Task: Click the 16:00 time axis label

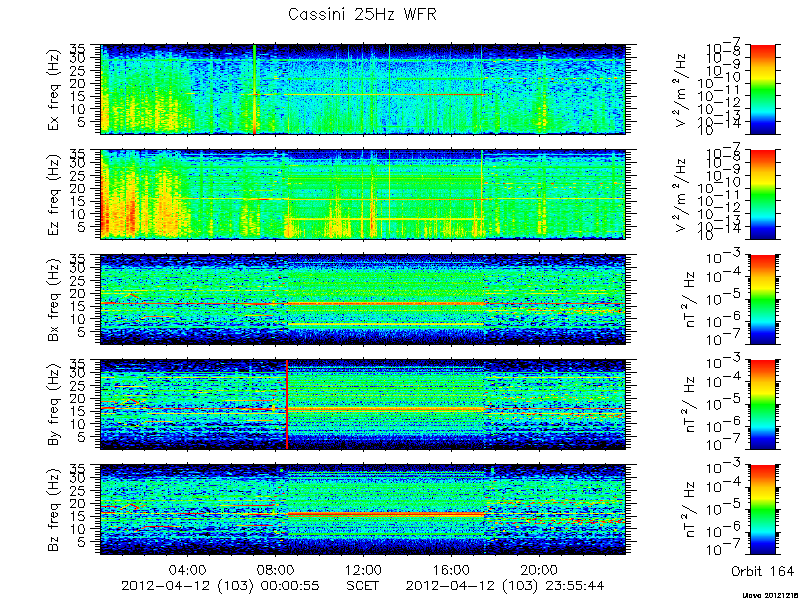Action: pyautogui.click(x=451, y=569)
